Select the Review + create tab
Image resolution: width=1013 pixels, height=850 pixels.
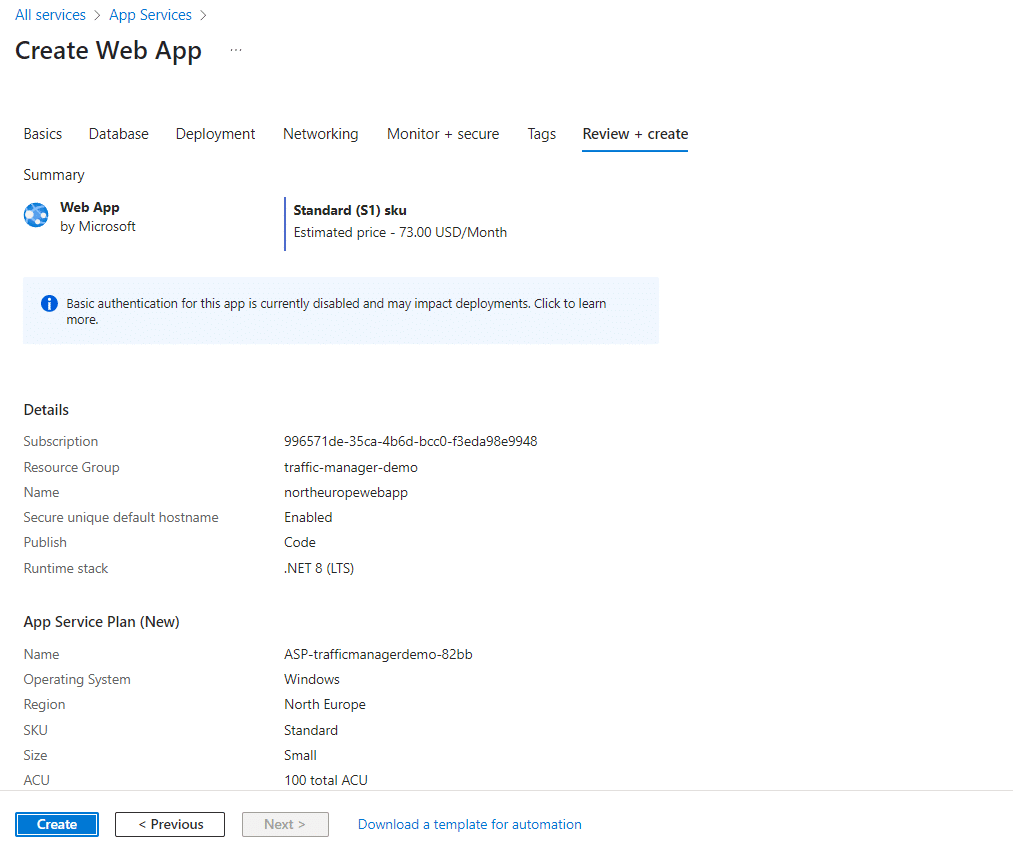635,134
